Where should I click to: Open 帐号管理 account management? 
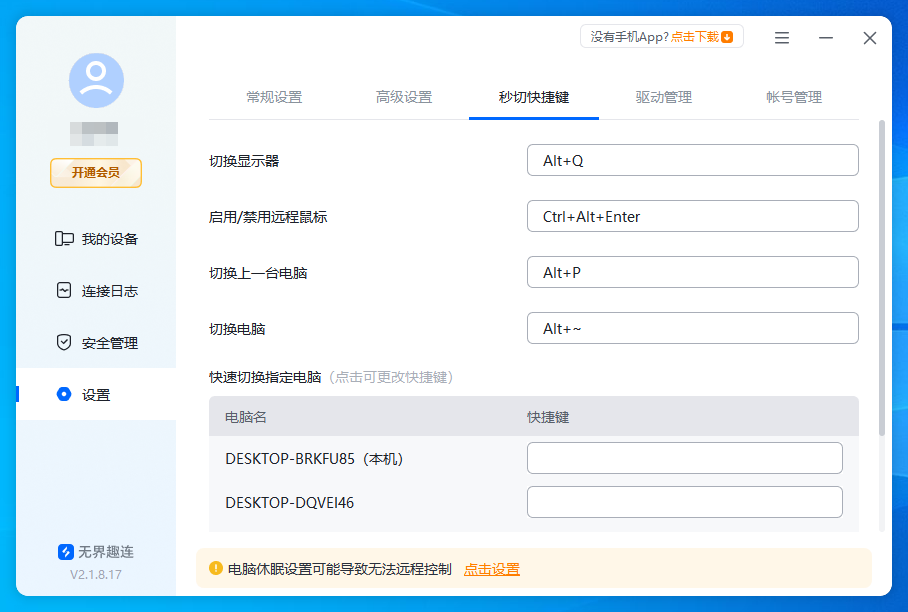click(792, 97)
